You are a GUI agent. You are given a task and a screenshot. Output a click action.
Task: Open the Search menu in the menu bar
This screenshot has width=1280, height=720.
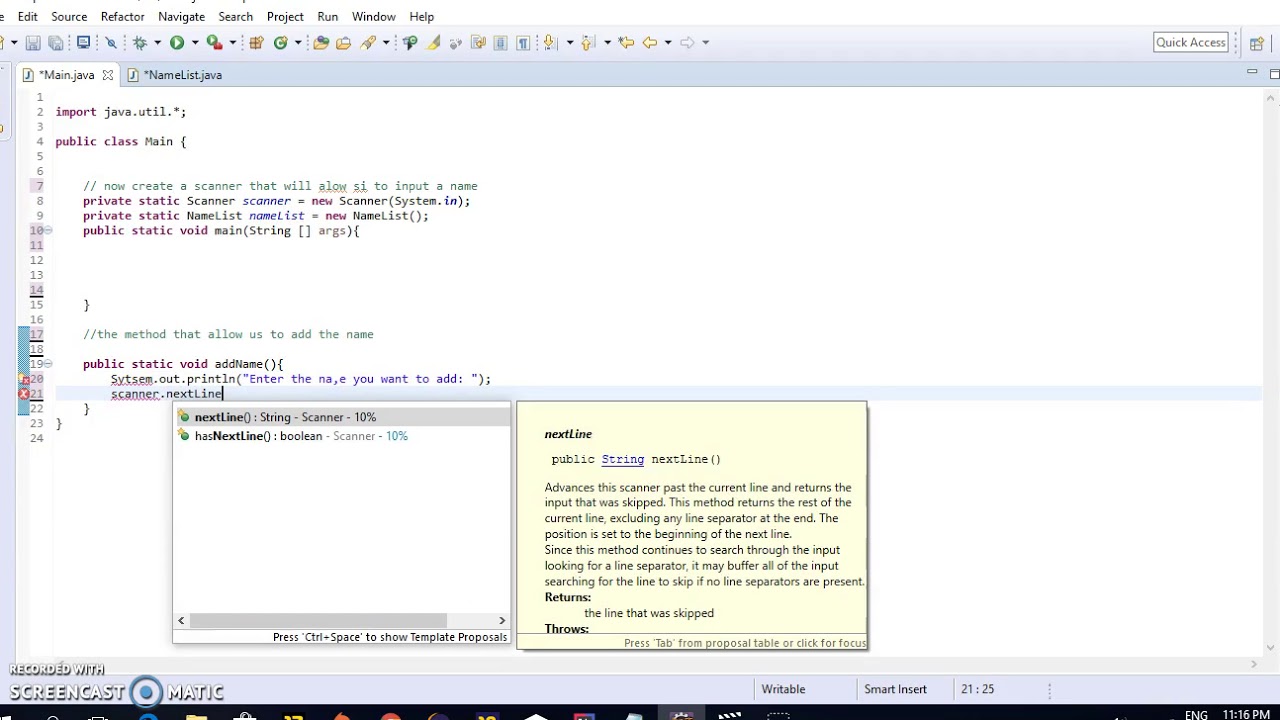pyautogui.click(x=235, y=16)
